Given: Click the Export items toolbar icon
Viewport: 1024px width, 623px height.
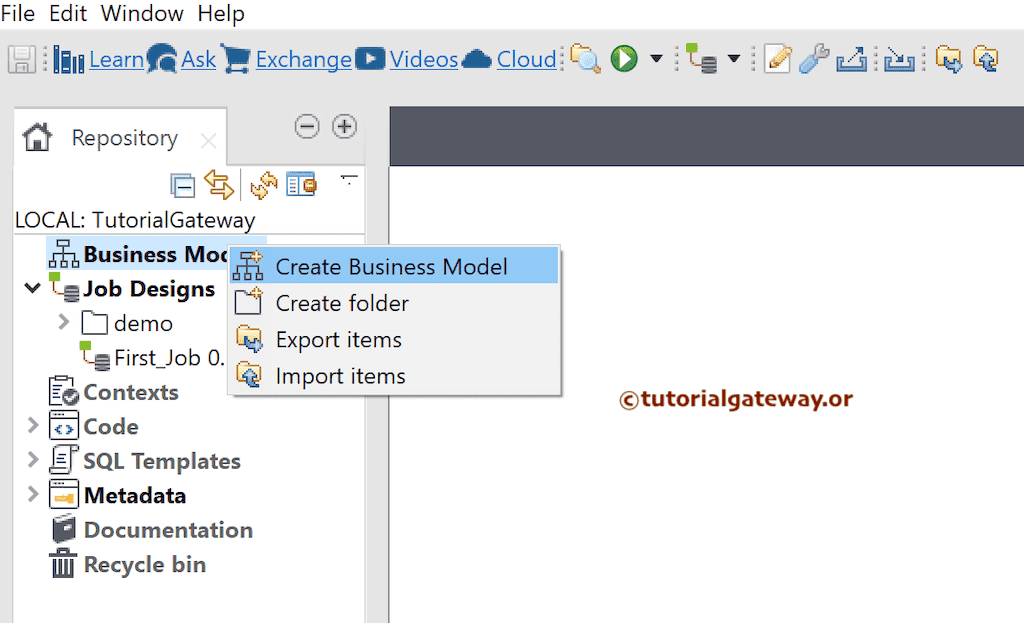Looking at the screenshot, I should (952, 59).
